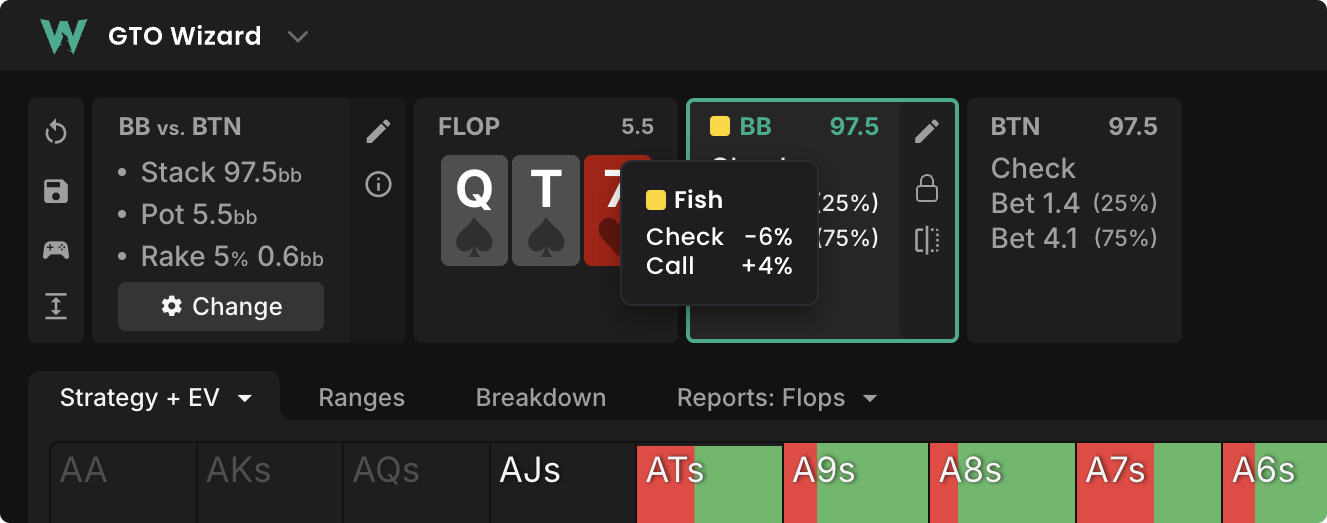This screenshot has width=1327, height=523.
Task: Click the yellow BB player color swatch
Action: tap(719, 127)
